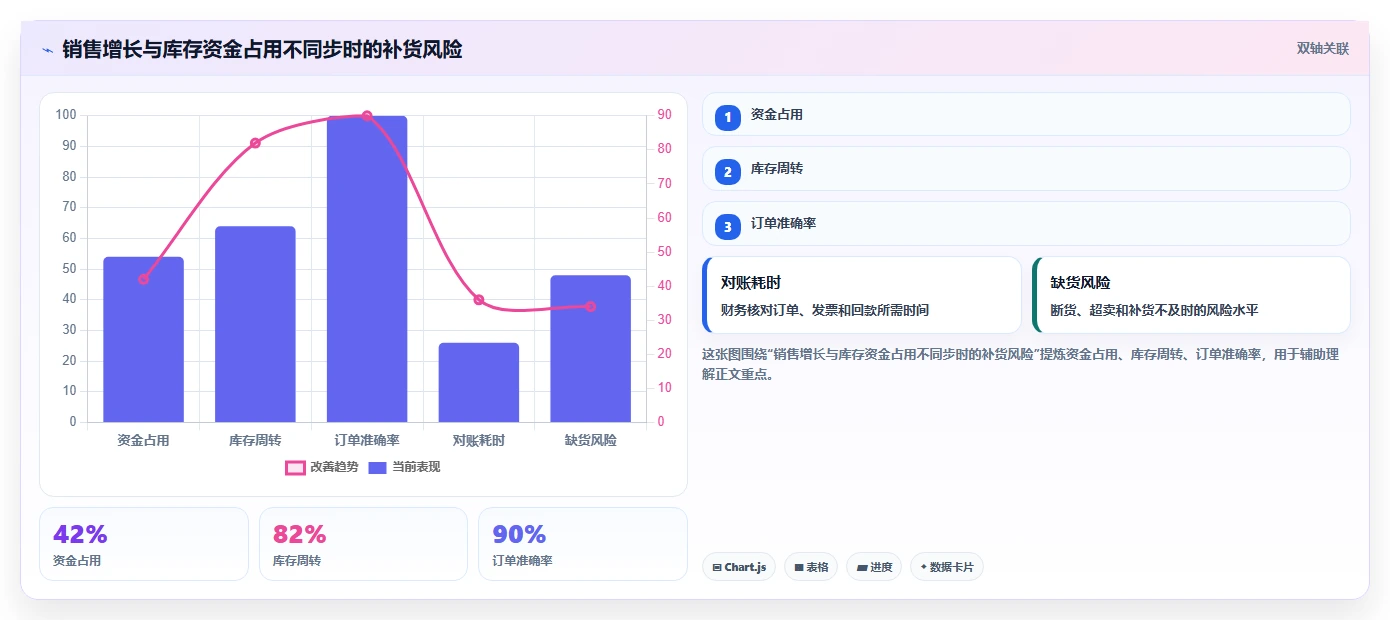Screen dimensions: 1390x620
Task: Click the 资金占用 bar in chart
Action: [143, 340]
